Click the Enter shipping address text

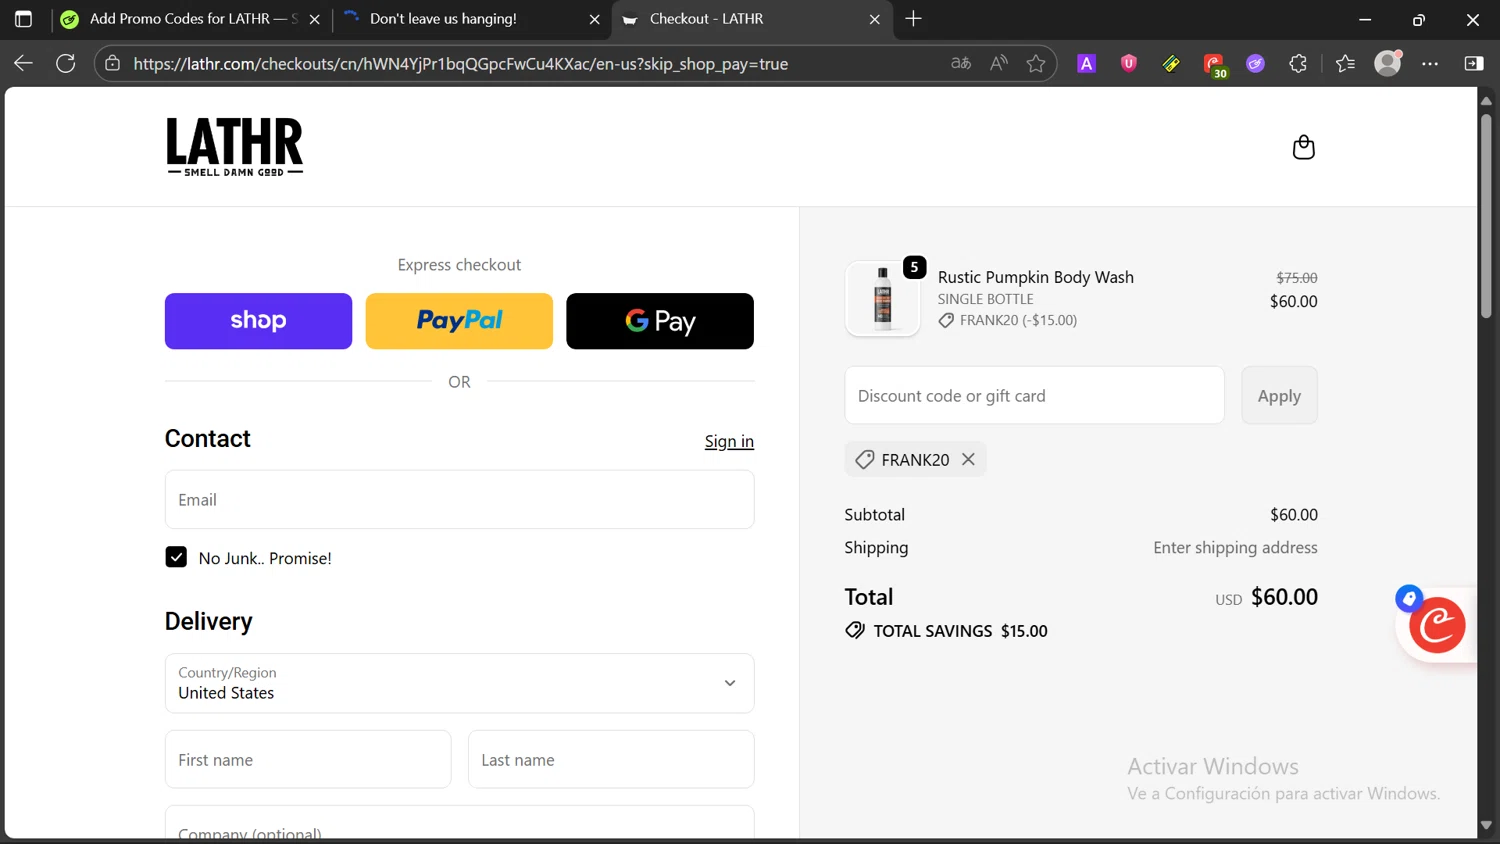point(1235,547)
